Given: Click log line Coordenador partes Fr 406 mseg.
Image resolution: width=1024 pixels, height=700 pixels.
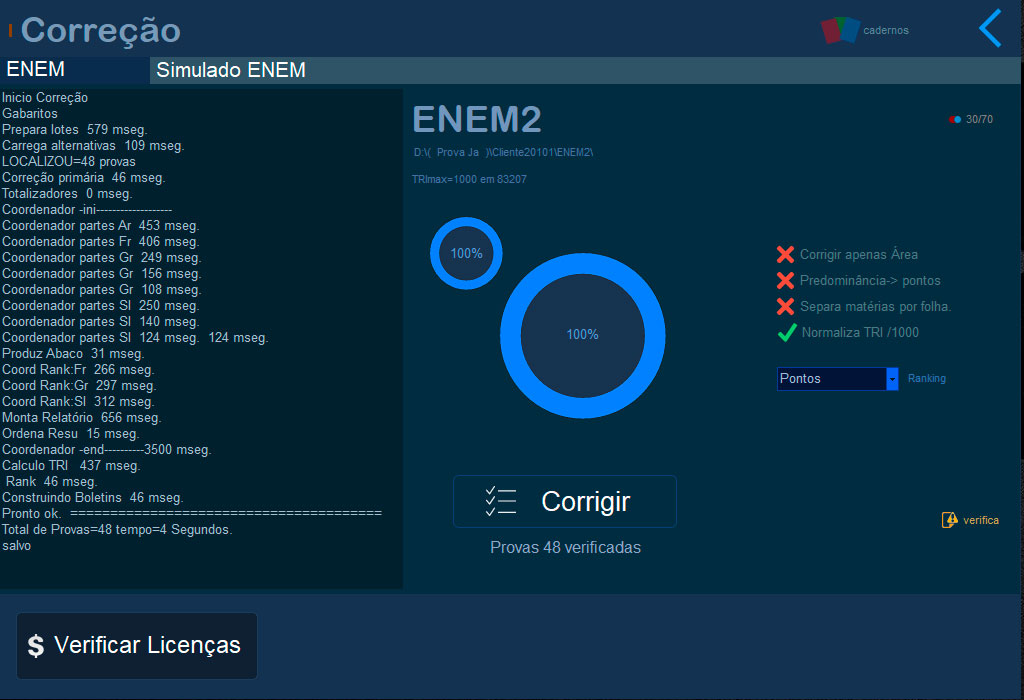Looking at the screenshot, I should click(x=100, y=242).
